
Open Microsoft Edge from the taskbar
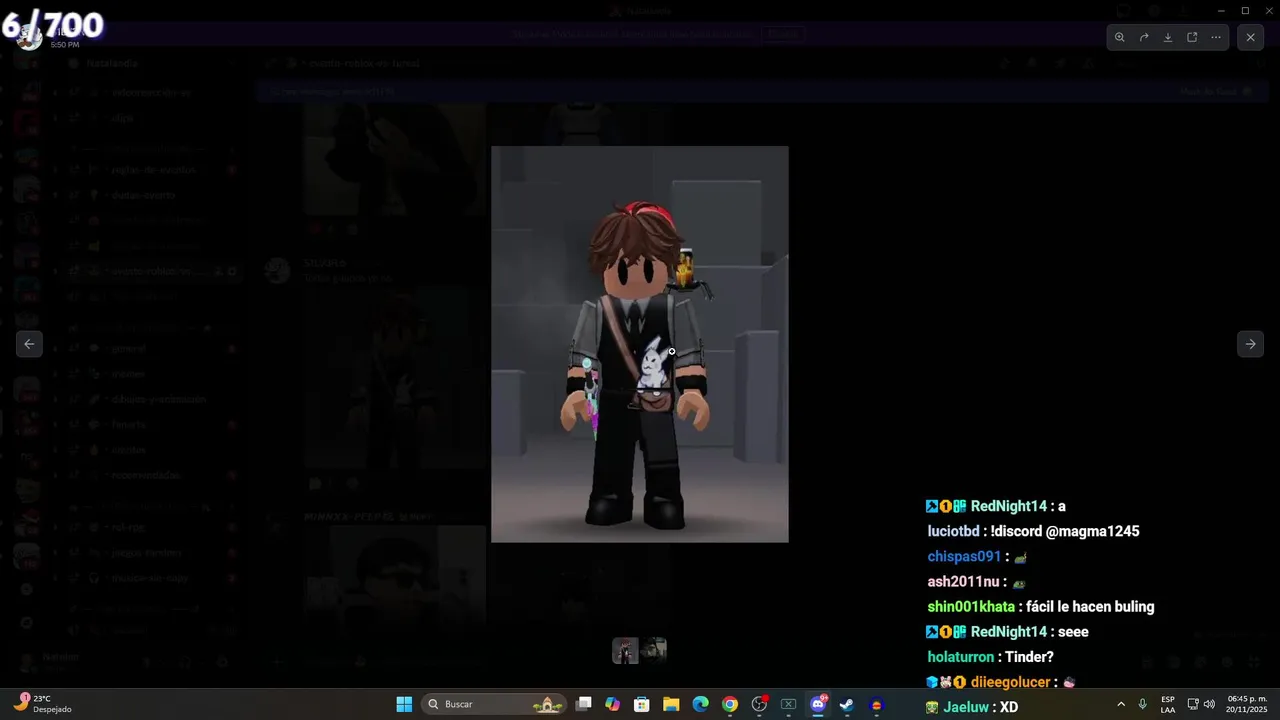[701, 704]
